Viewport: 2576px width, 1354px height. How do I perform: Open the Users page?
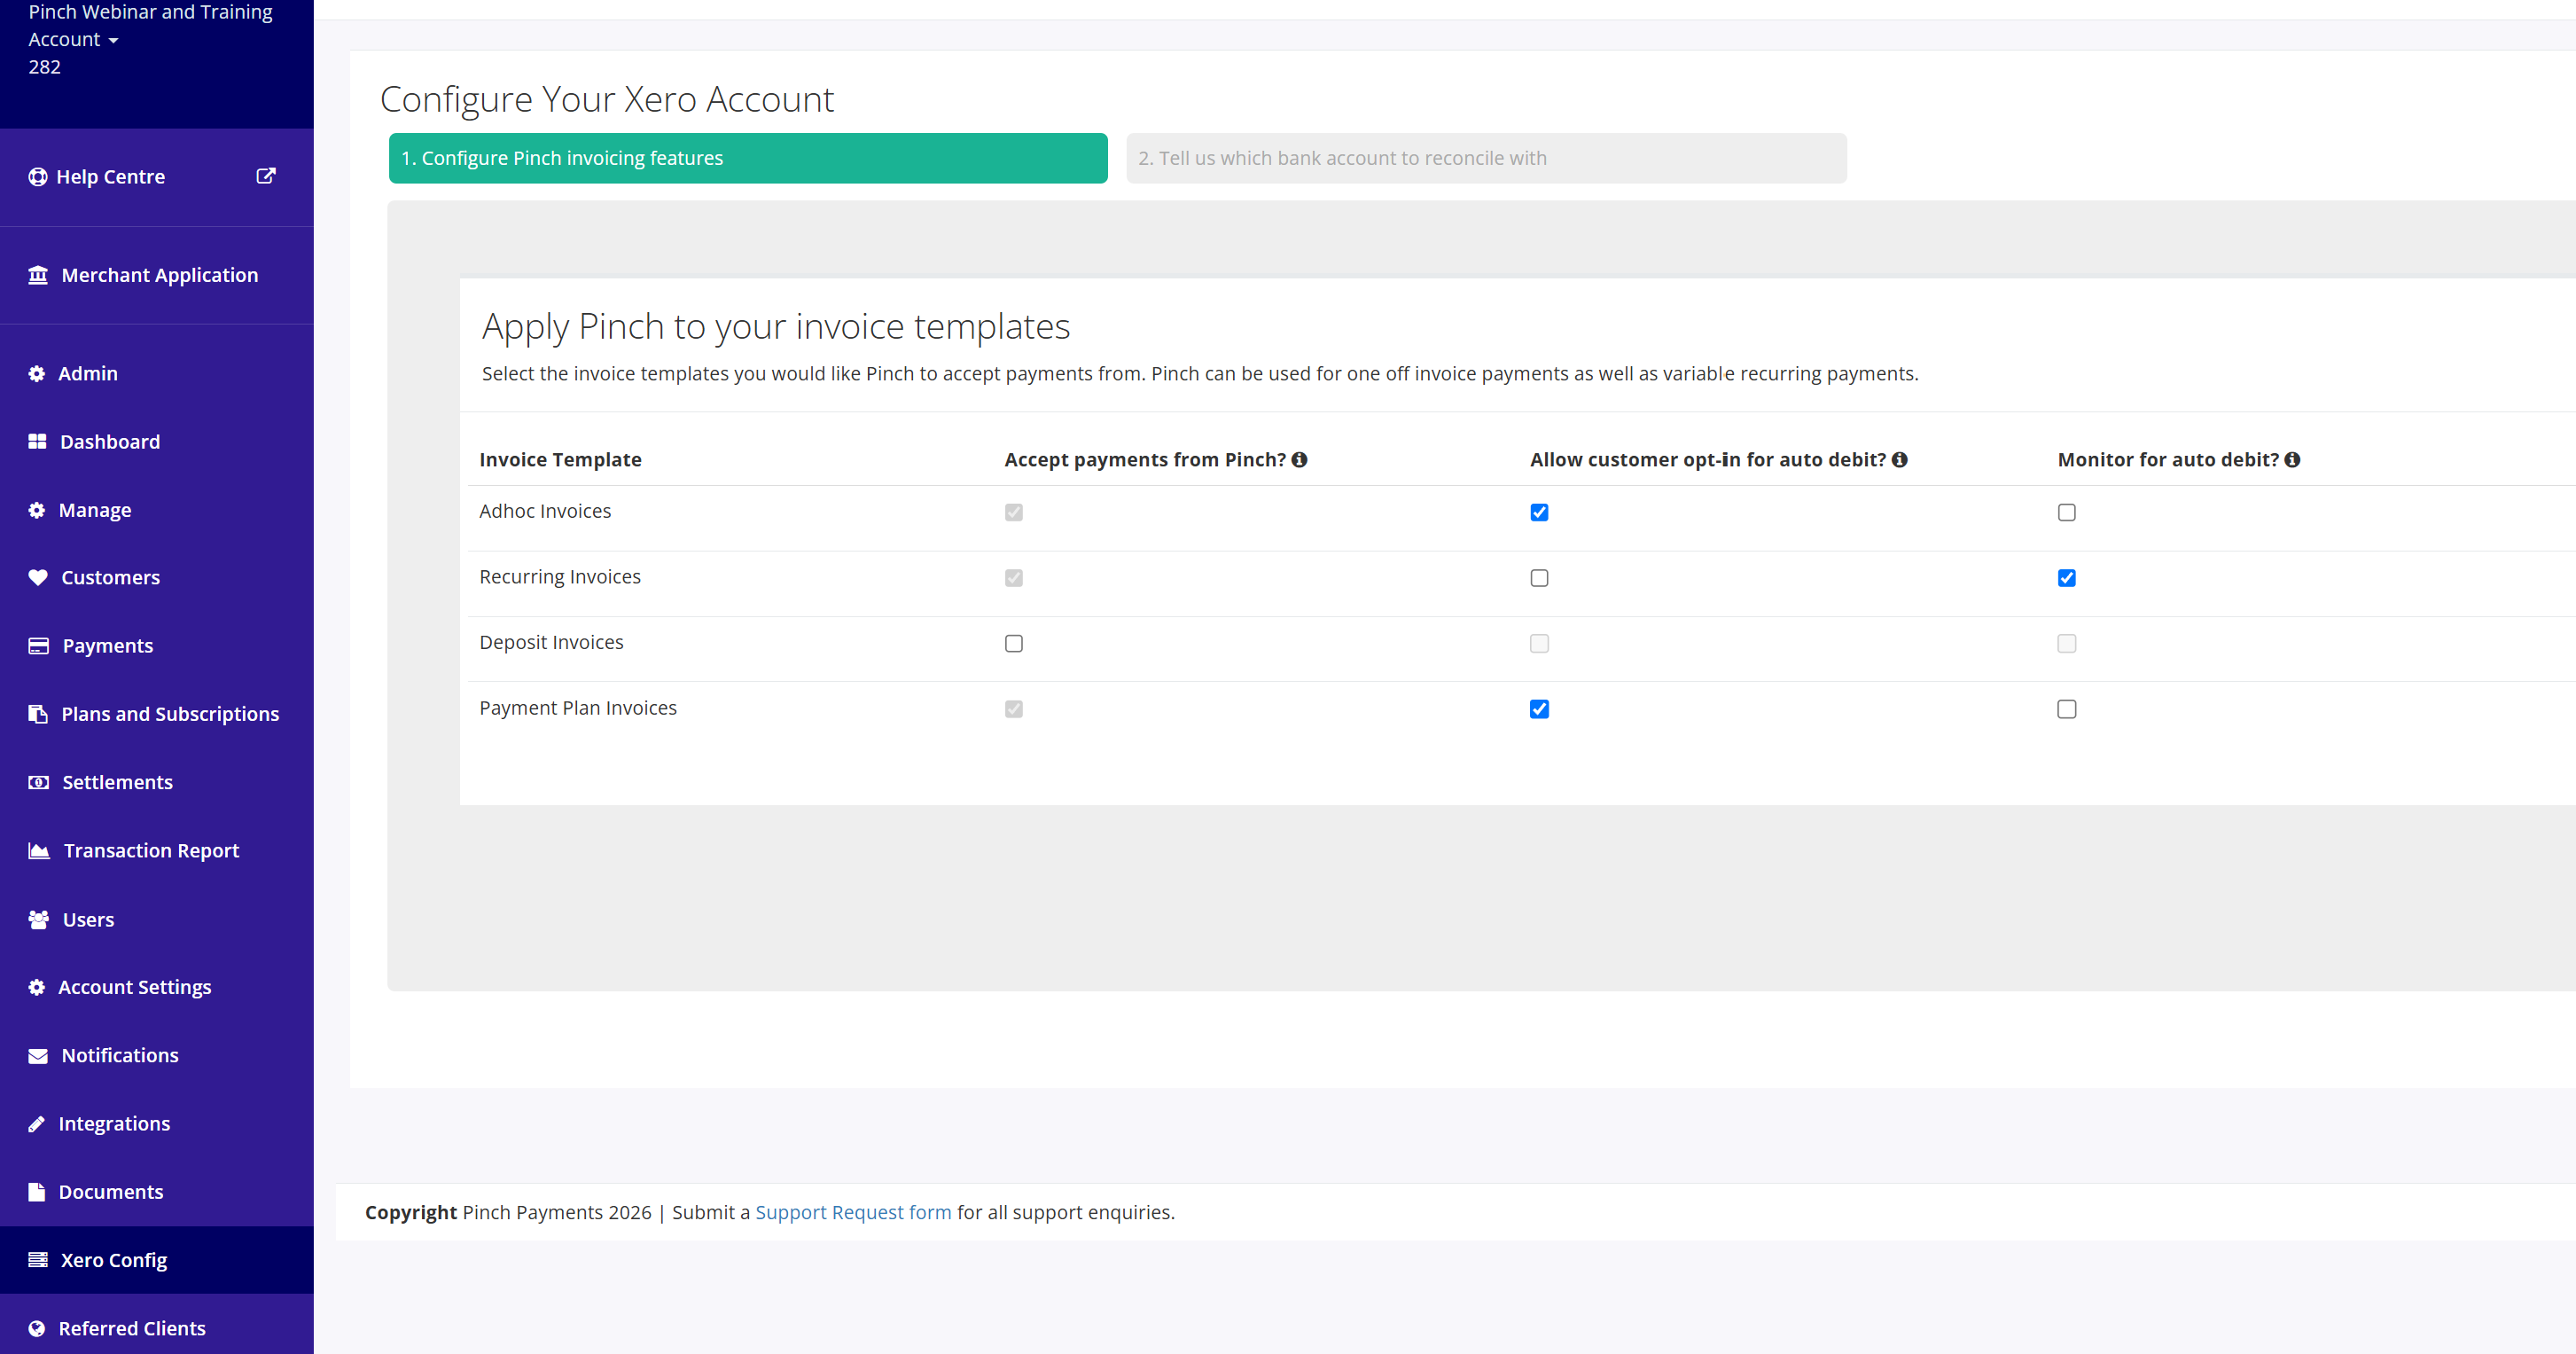(x=157, y=920)
